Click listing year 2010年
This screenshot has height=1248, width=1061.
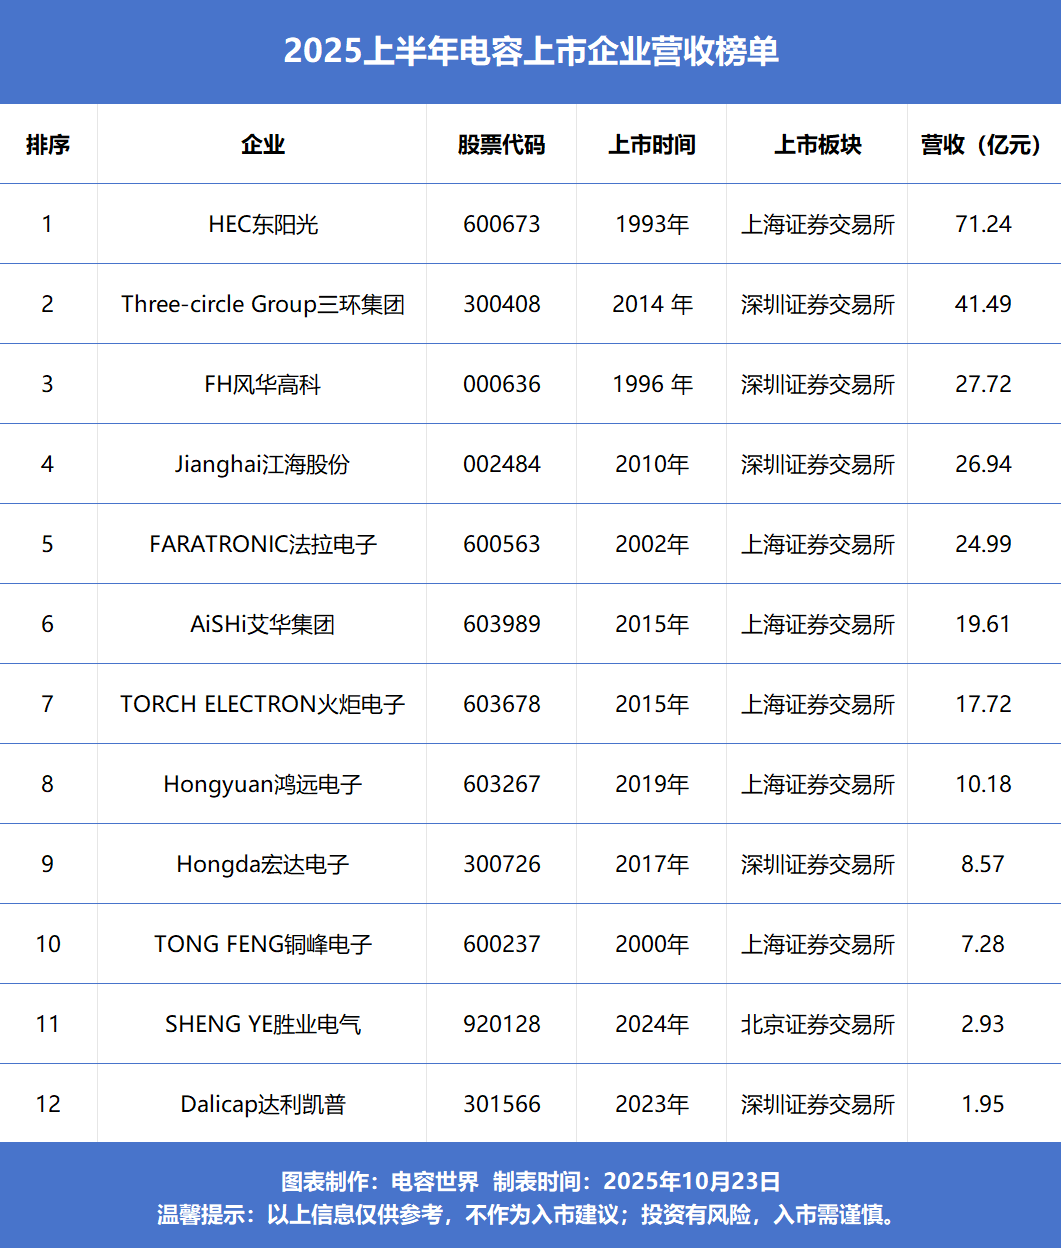(652, 464)
